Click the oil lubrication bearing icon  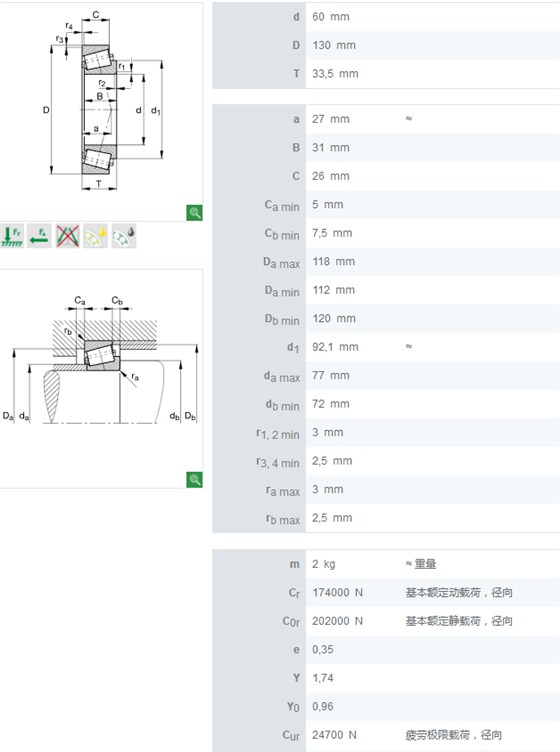click(x=124, y=236)
